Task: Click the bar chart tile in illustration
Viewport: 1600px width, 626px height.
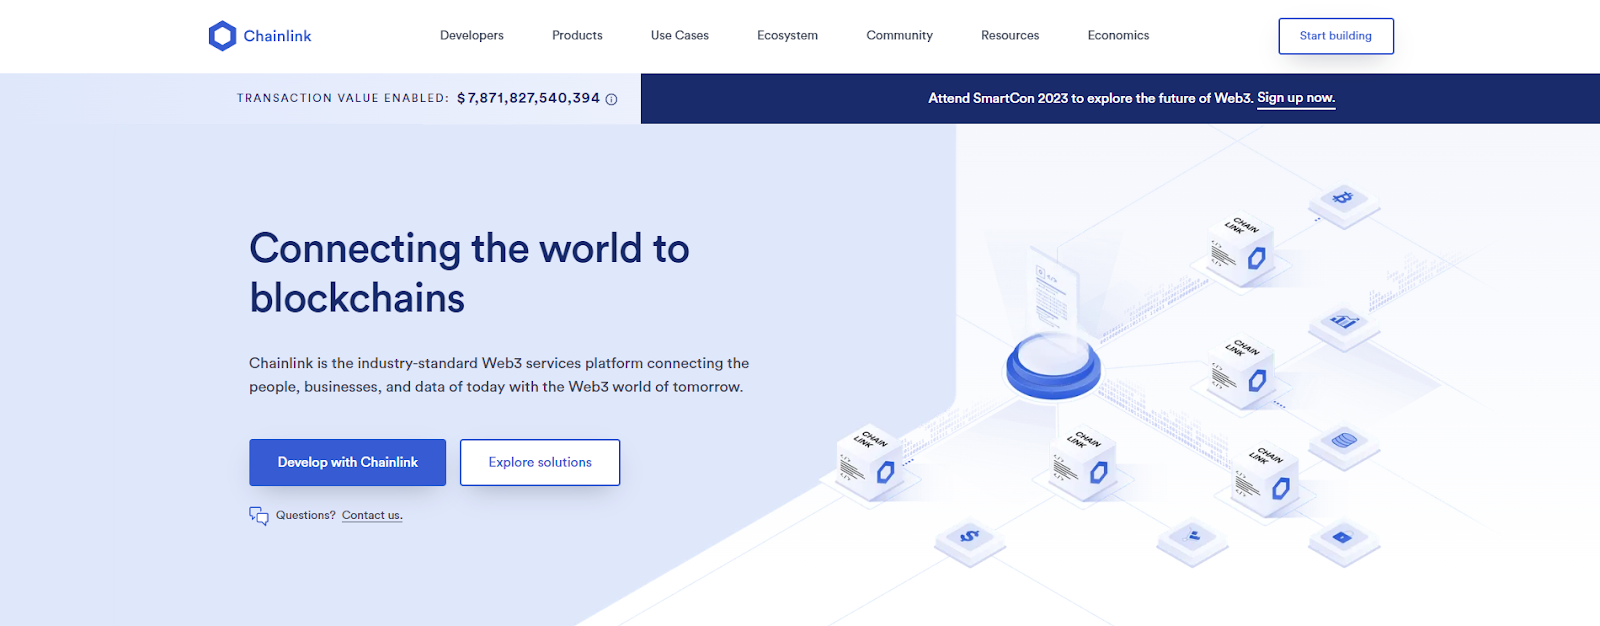Action: click(1343, 322)
